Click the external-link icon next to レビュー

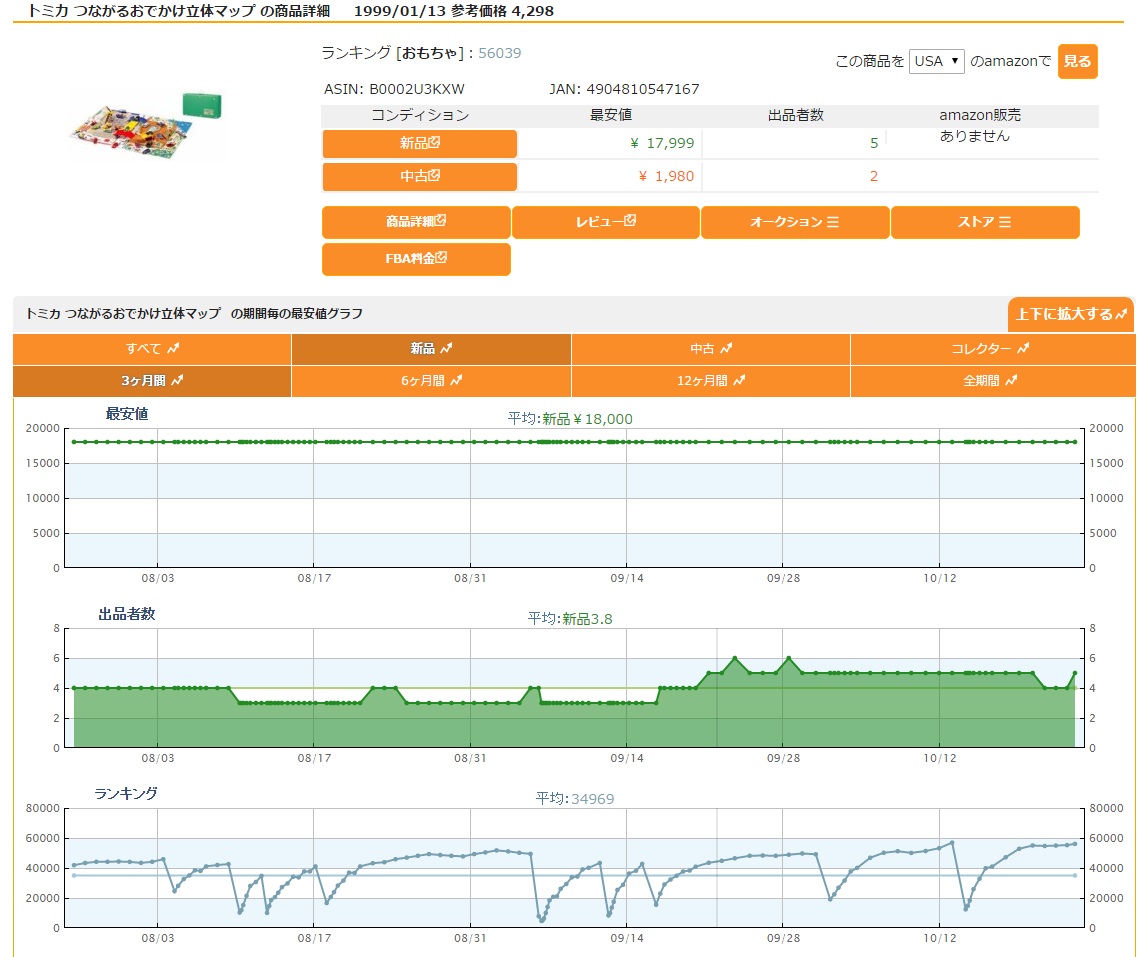click(x=630, y=221)
